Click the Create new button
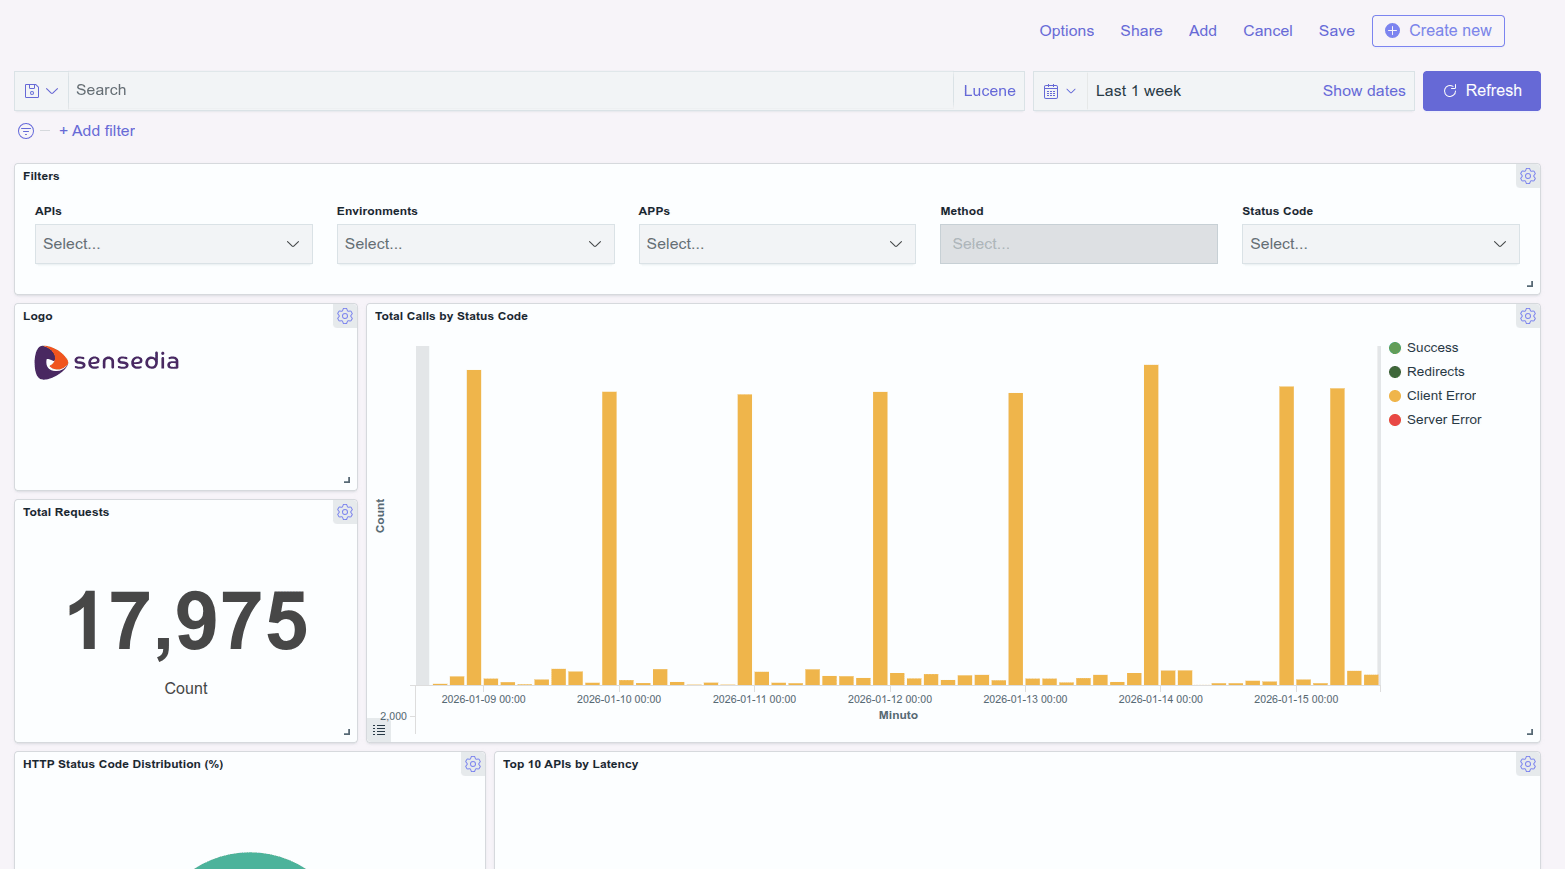Viewport: 1565px width, 869px height. (x=1438, y=31)
